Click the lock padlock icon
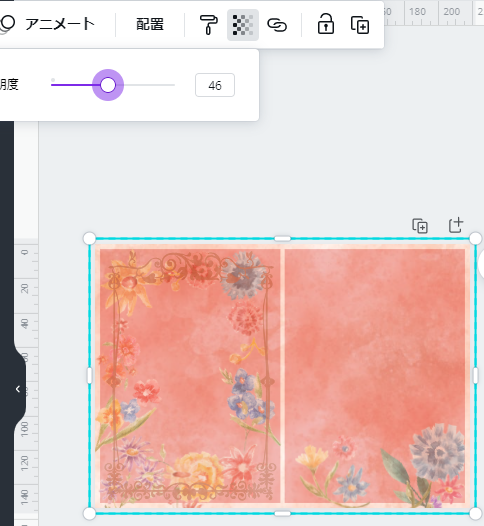The width and height of the screenshot is (484, 526). pos(326,24)
